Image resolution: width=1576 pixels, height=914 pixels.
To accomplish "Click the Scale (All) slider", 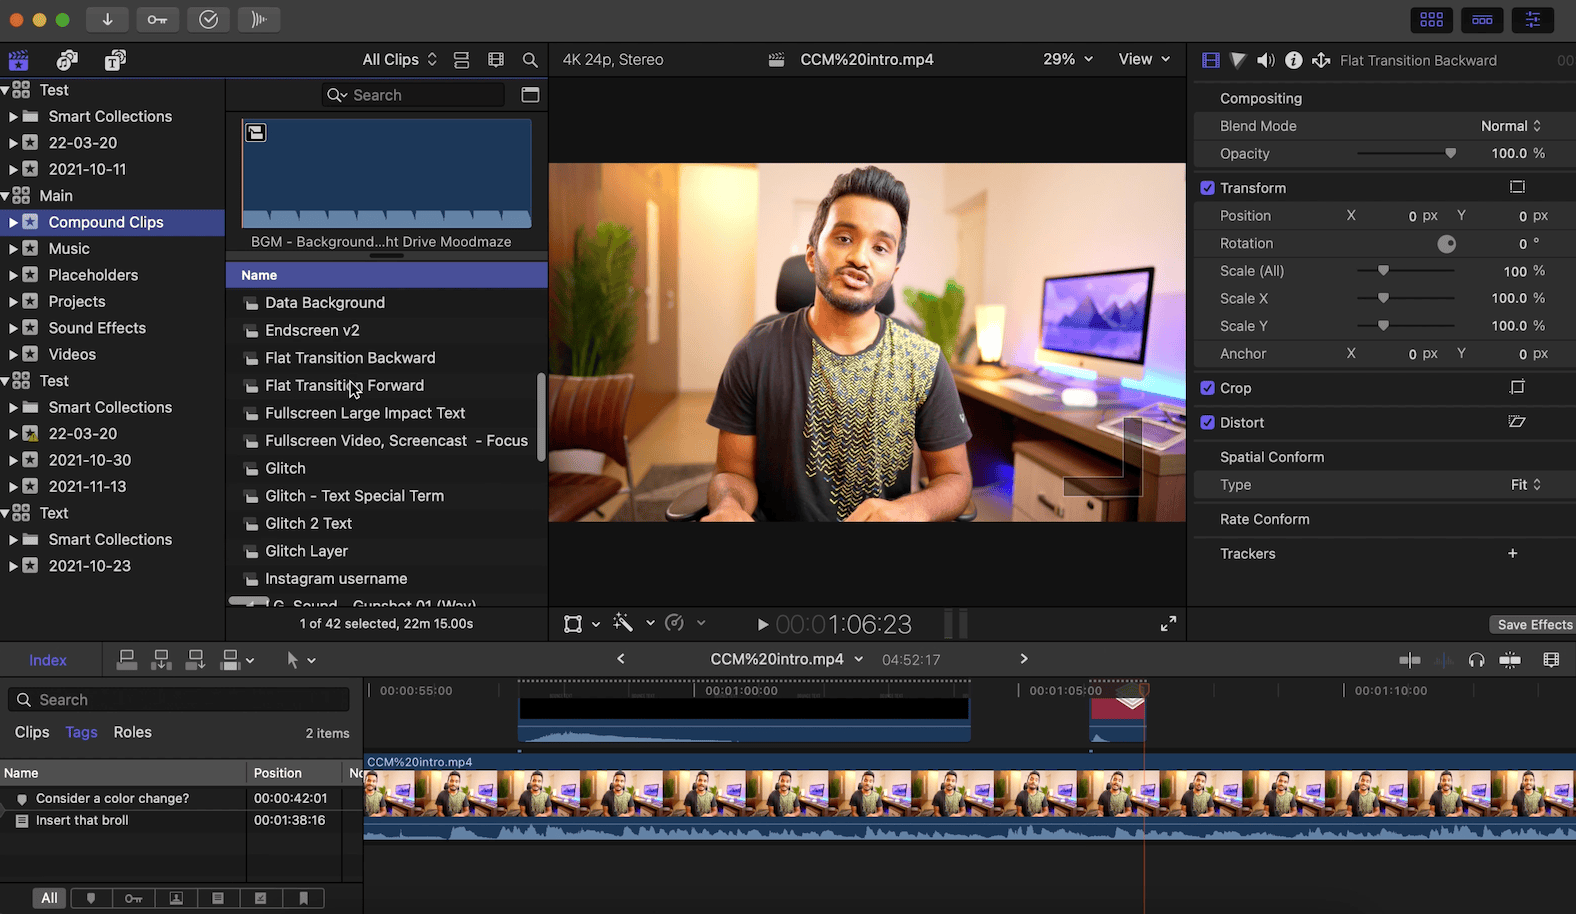I will click(x=1404, y=271).
